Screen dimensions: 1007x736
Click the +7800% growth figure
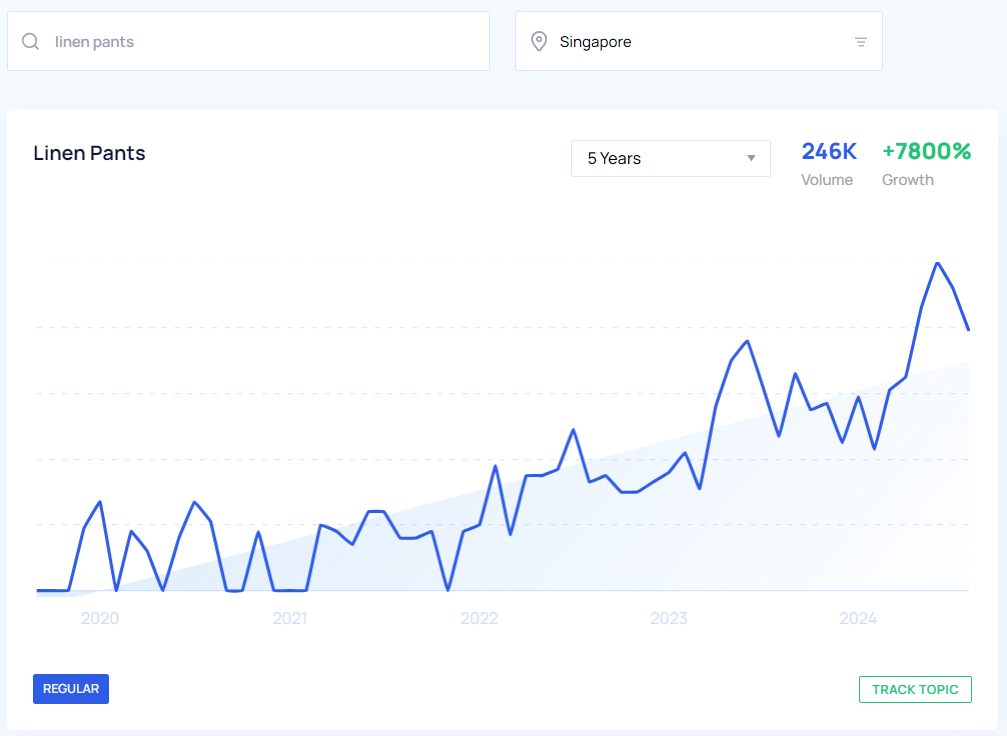926,152
